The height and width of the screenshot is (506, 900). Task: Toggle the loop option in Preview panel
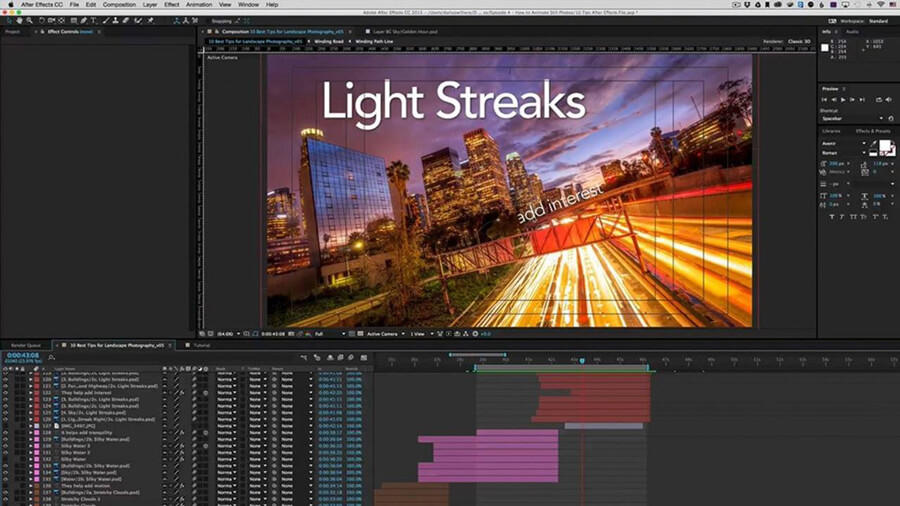[x=879, y=100]
